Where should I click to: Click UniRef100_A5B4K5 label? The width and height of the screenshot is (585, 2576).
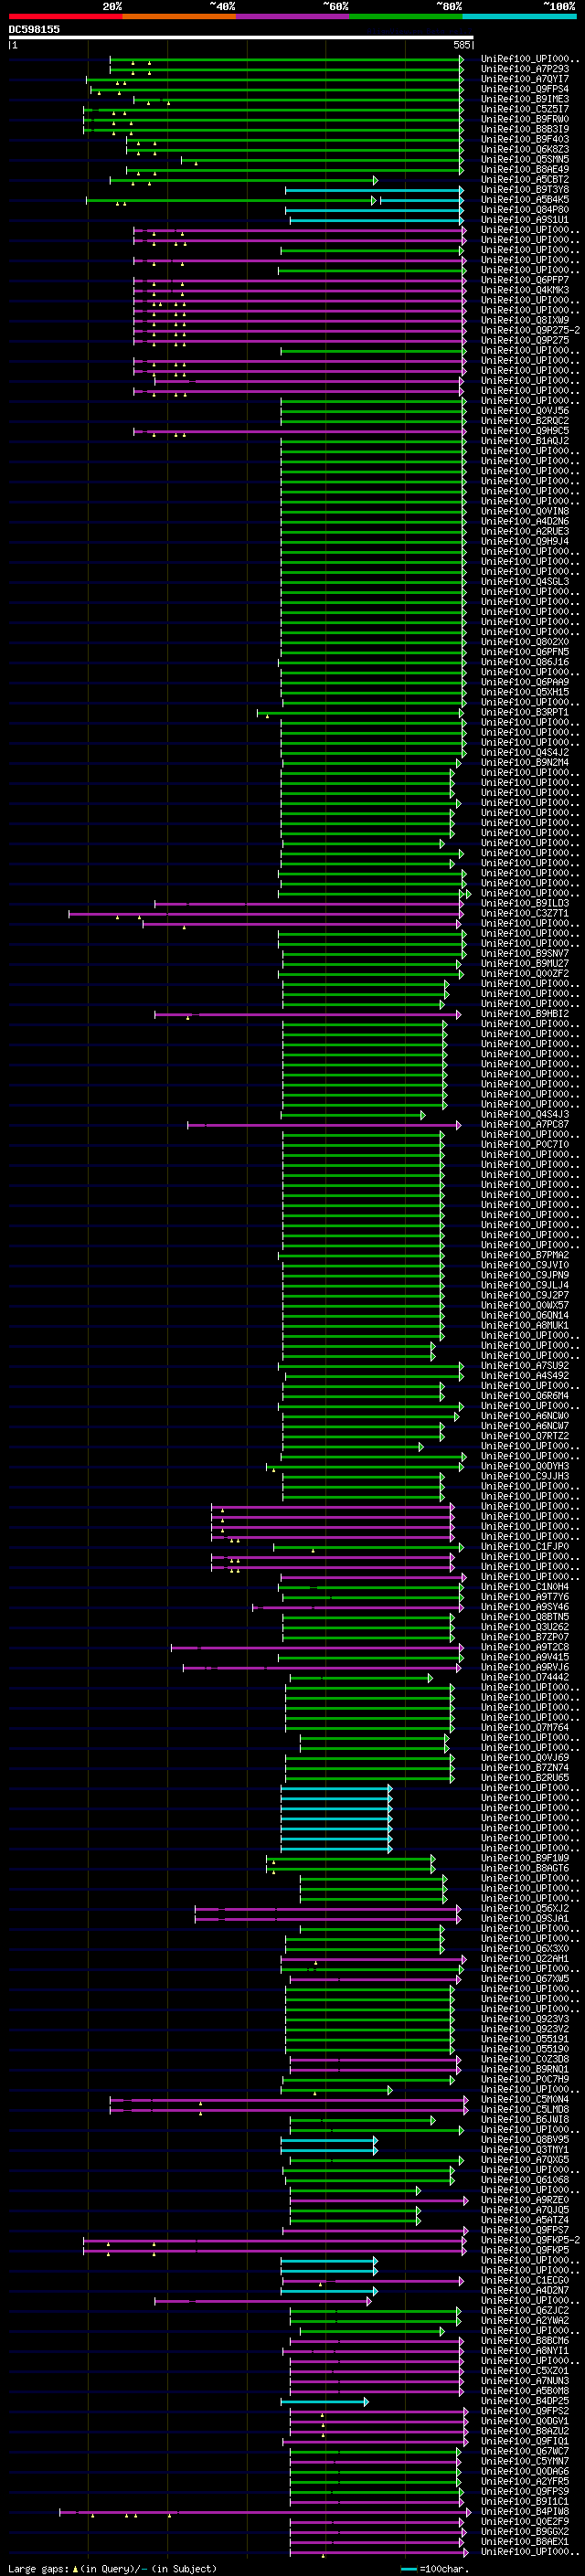525,200
